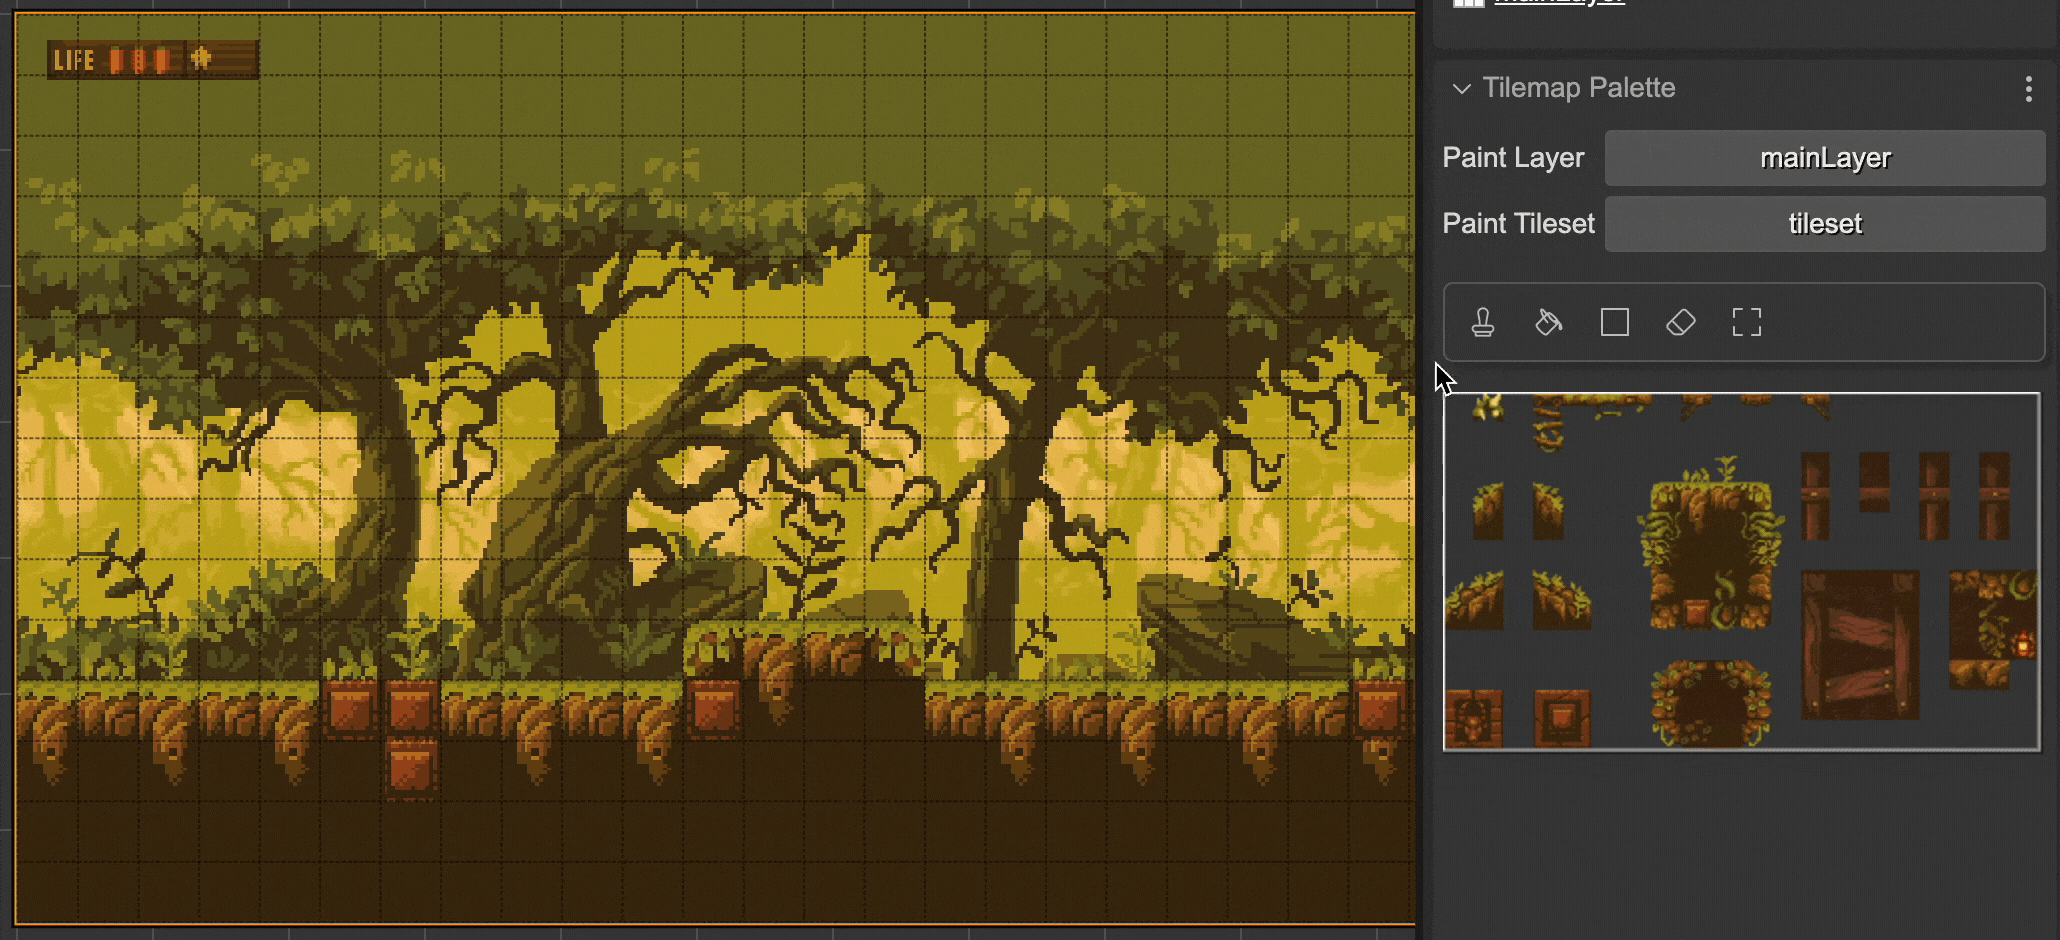Choose the carved face brick tile
The image size is (2060, 940).
[x=1473, y=718]
